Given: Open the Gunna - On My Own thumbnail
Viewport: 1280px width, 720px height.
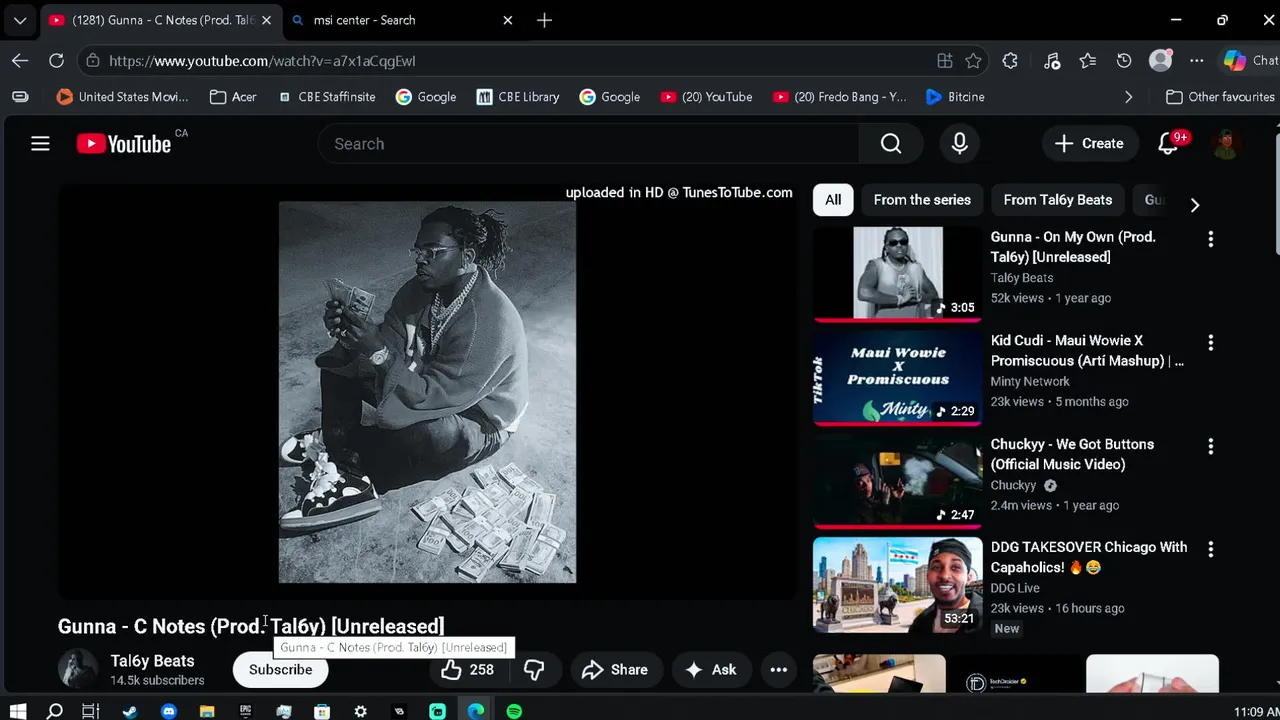Looking at the screenshot, I should coord(898,273).
